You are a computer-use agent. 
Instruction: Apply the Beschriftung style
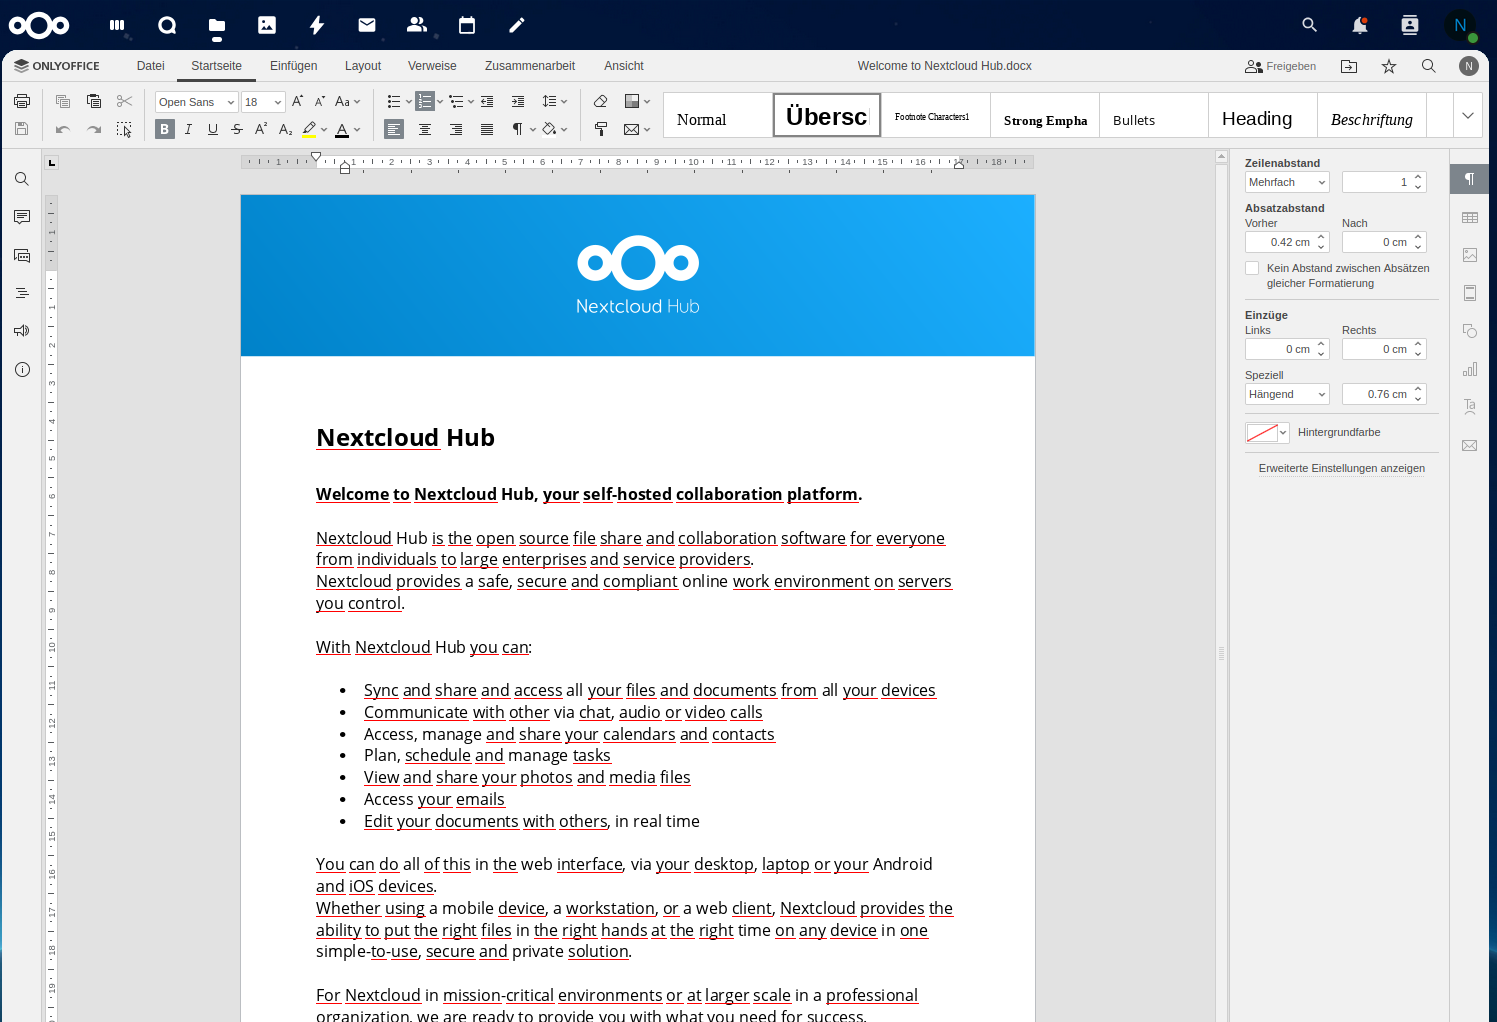1372,115
